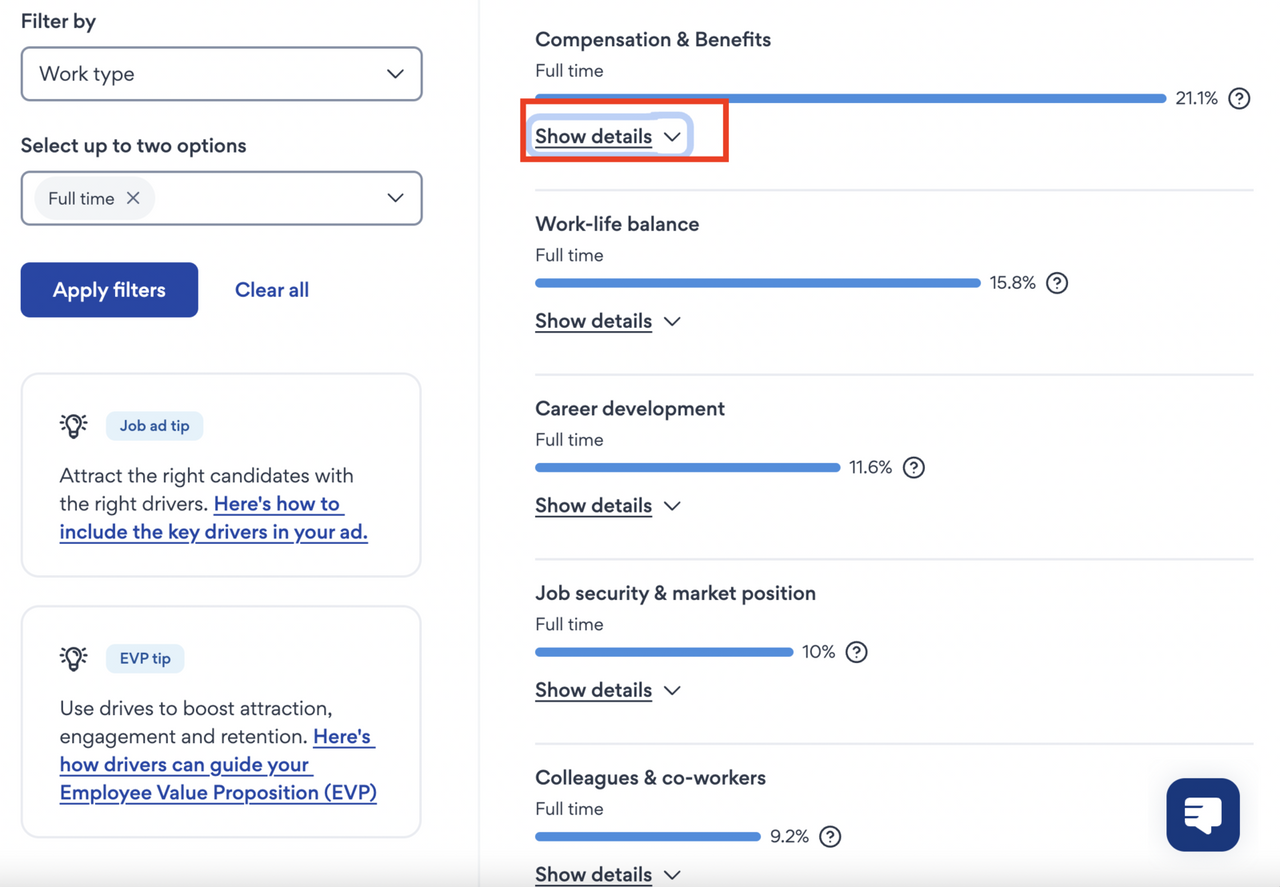The image size is (1280, 887).
Task: Click help icon next to 11.6% Career development
Action: click(x=913, y=467)
